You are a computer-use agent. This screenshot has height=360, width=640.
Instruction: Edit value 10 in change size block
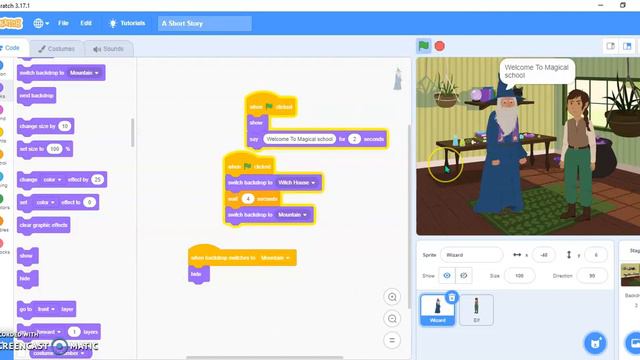pos(64,127)
